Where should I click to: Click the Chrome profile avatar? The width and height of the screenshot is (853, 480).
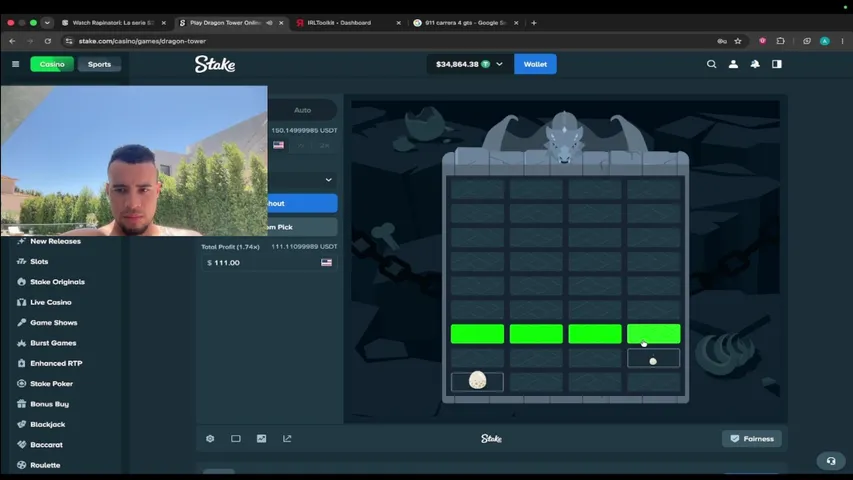825,41
